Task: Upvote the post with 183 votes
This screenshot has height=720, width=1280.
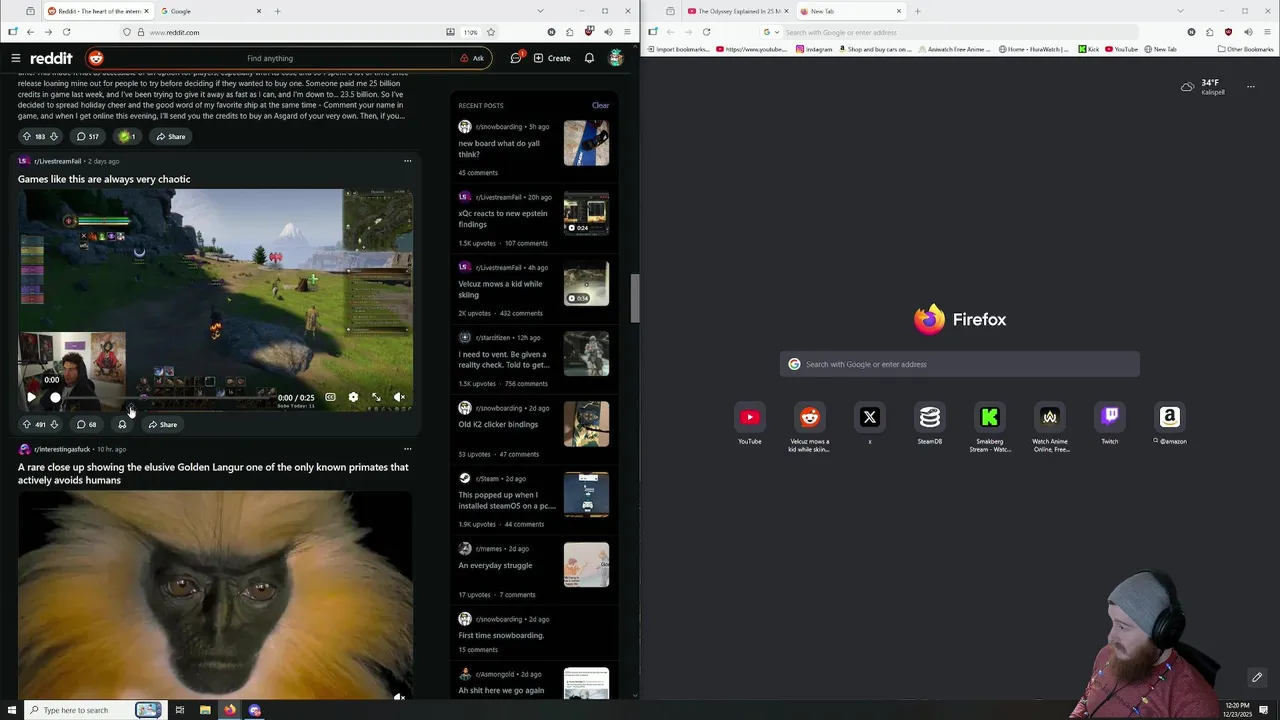Action: pos(27,136)
